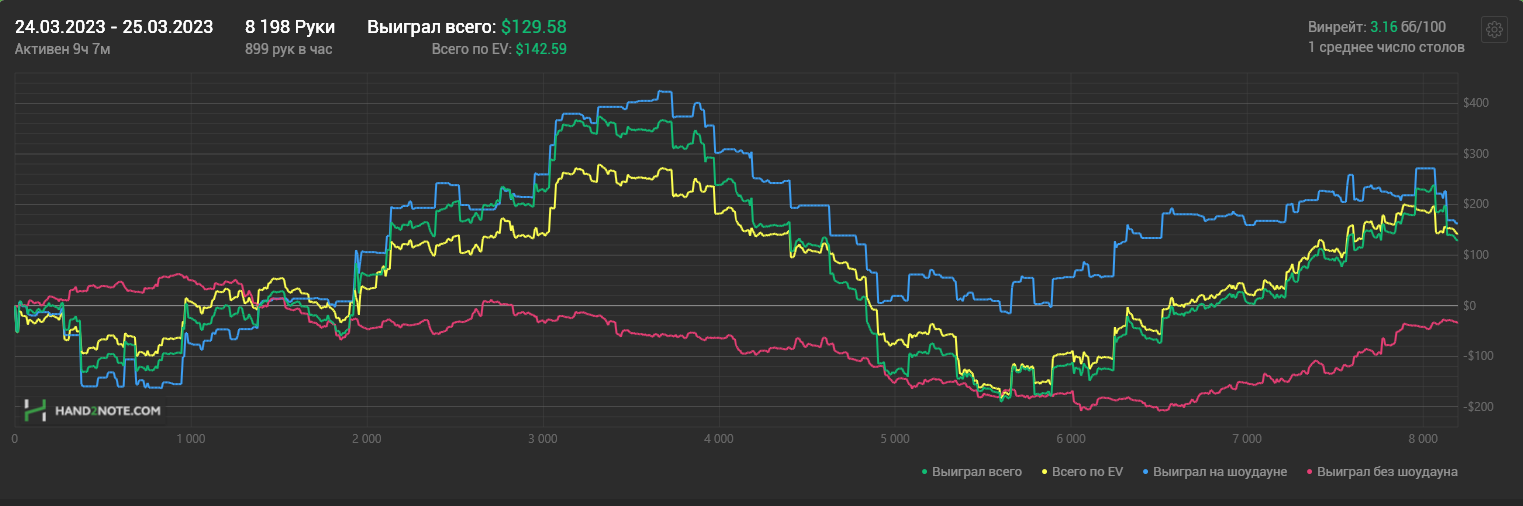Click the $200 y-axis label
The height and width of the screenshot is (506, 1523).
click(1477, 204)
